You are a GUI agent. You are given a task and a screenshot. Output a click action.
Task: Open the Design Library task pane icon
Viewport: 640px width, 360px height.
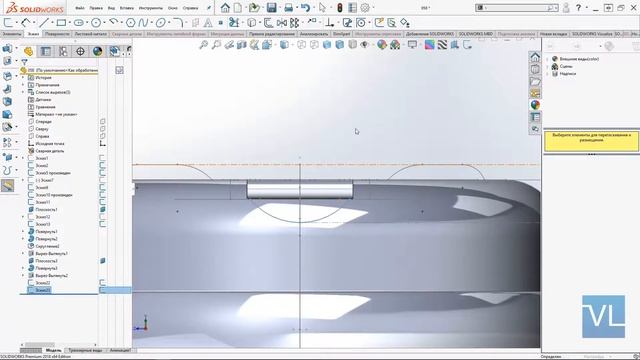(x=535, y=69)
